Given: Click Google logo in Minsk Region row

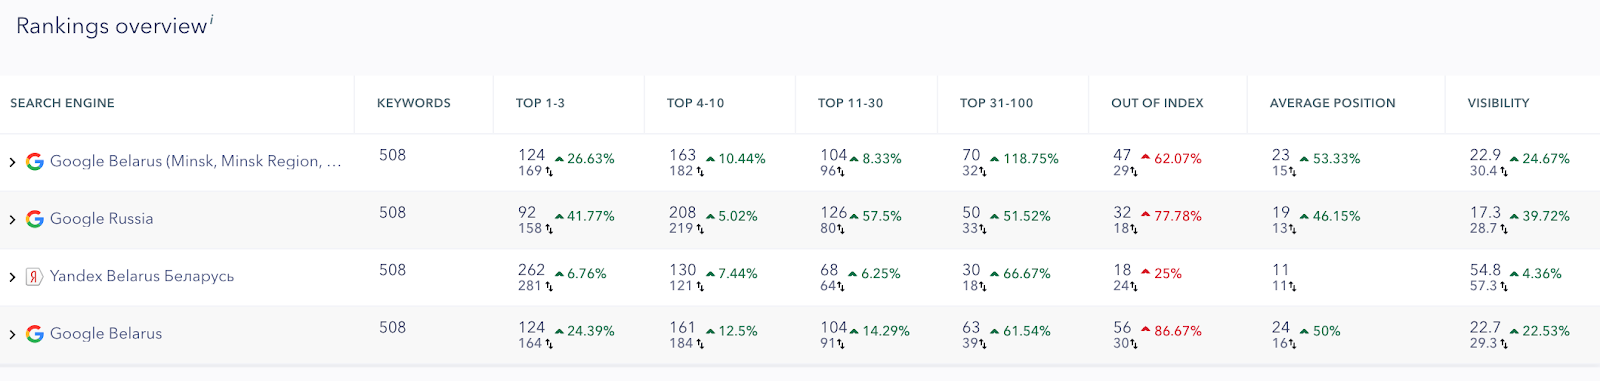Looking at the screenshot, I should click(34, 162).
